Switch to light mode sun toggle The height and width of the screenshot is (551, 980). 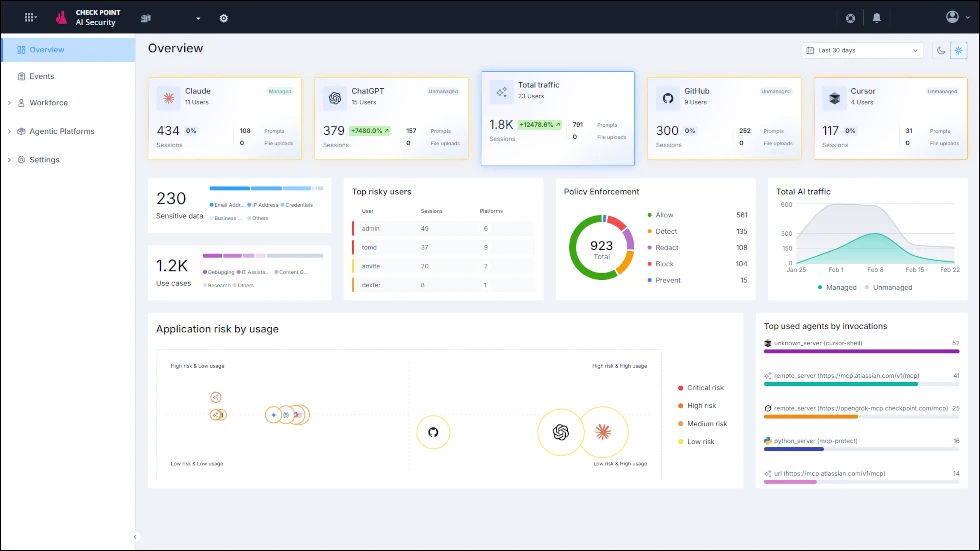click(958, 50)
